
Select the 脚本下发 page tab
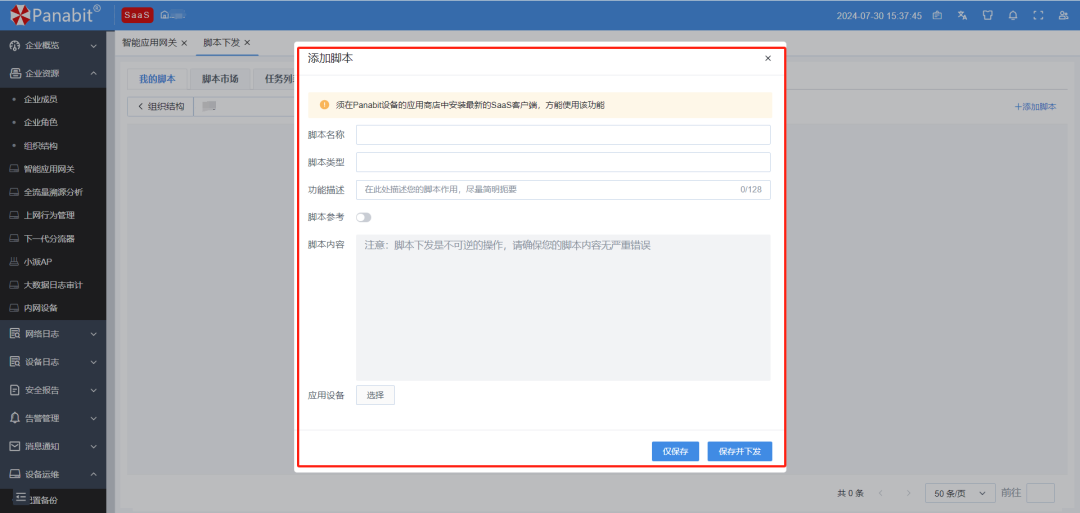(x=221, y=43)
